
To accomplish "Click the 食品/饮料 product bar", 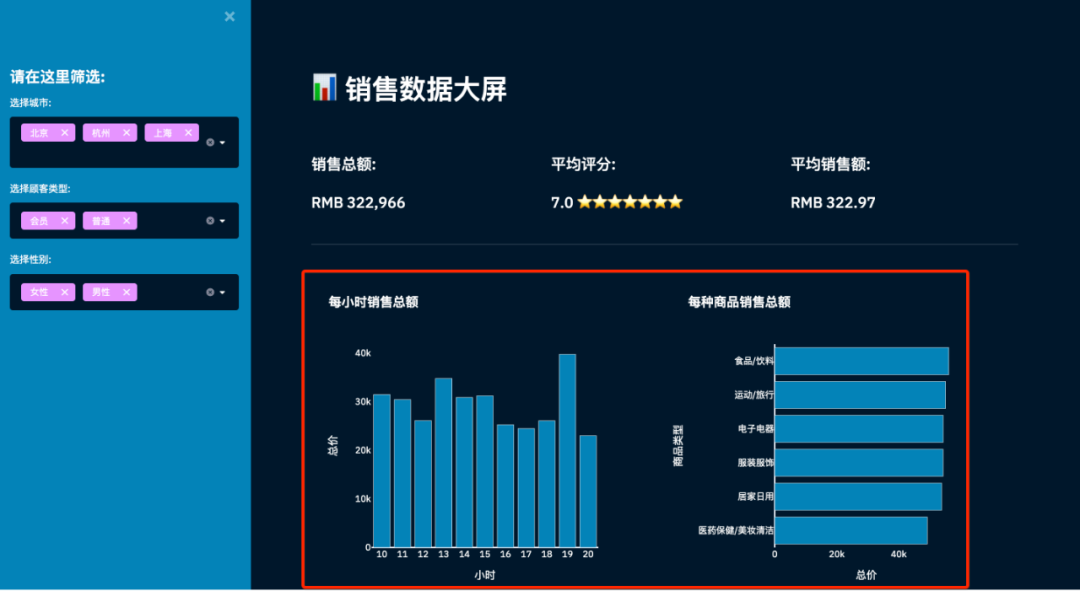I will [862, 361].
